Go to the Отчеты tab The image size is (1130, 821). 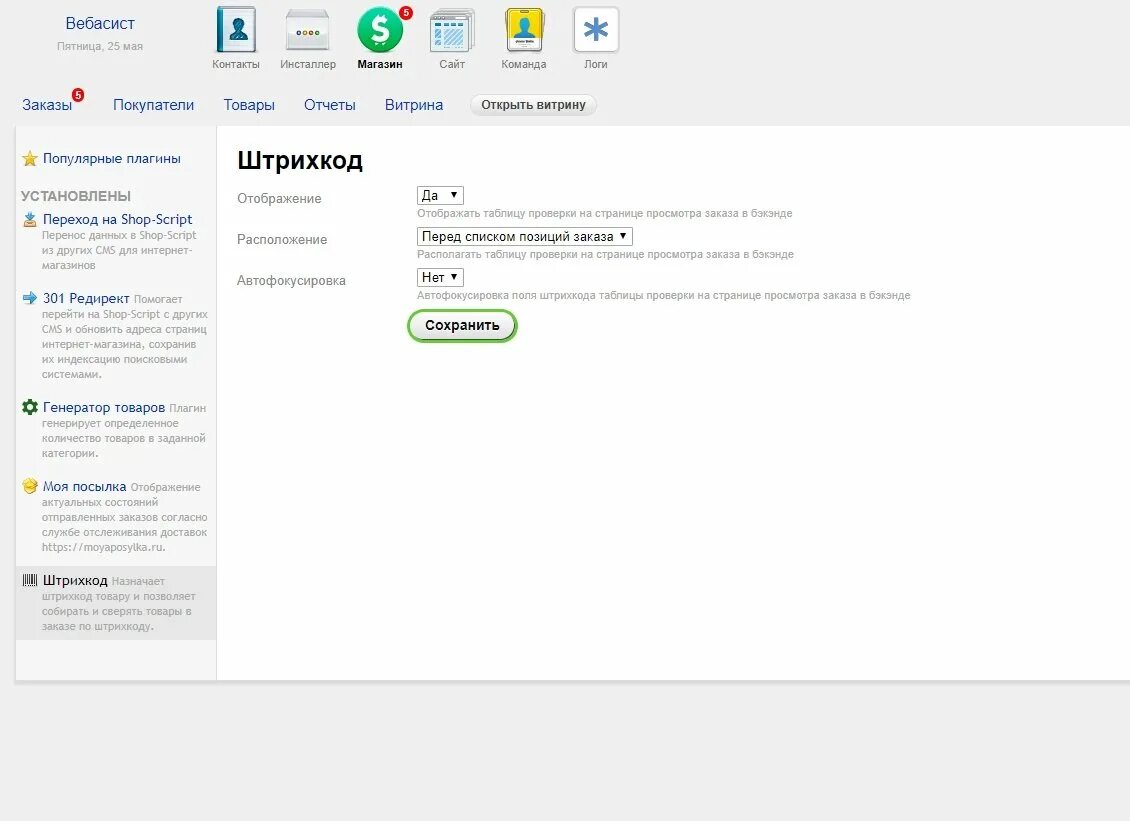(329, 105)
